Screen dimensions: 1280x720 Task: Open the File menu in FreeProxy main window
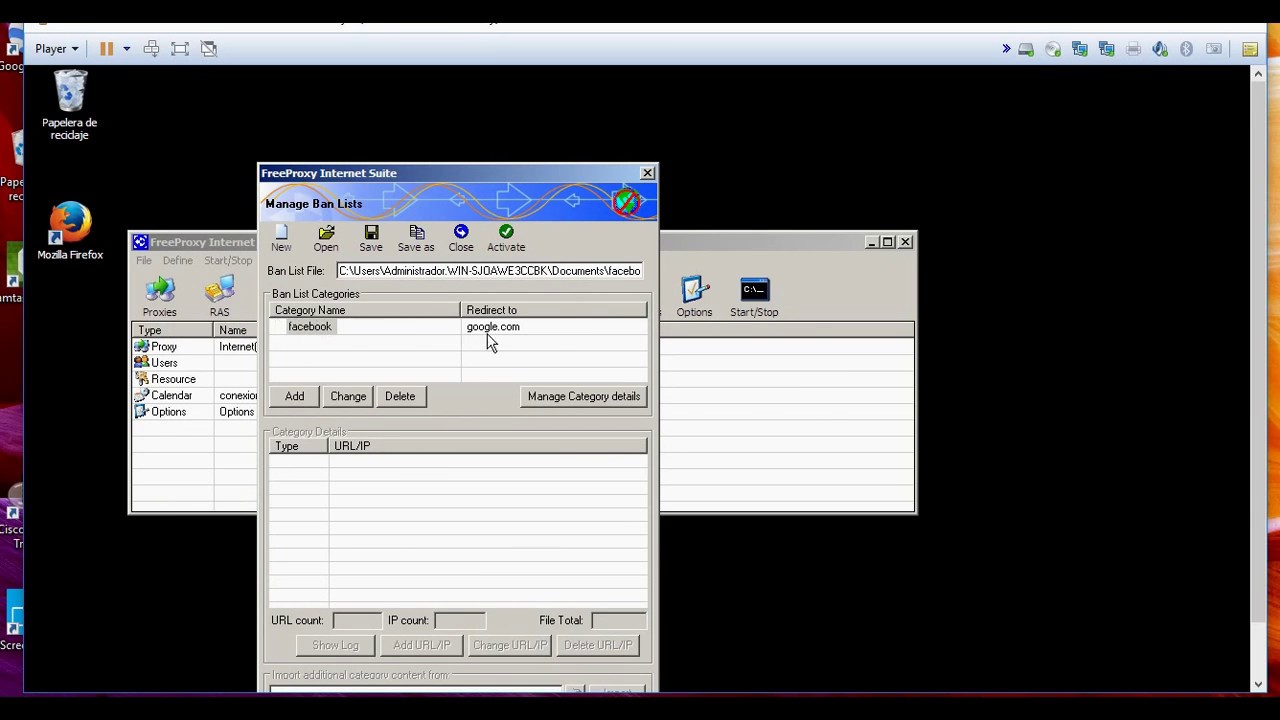[x=144, y=261]
